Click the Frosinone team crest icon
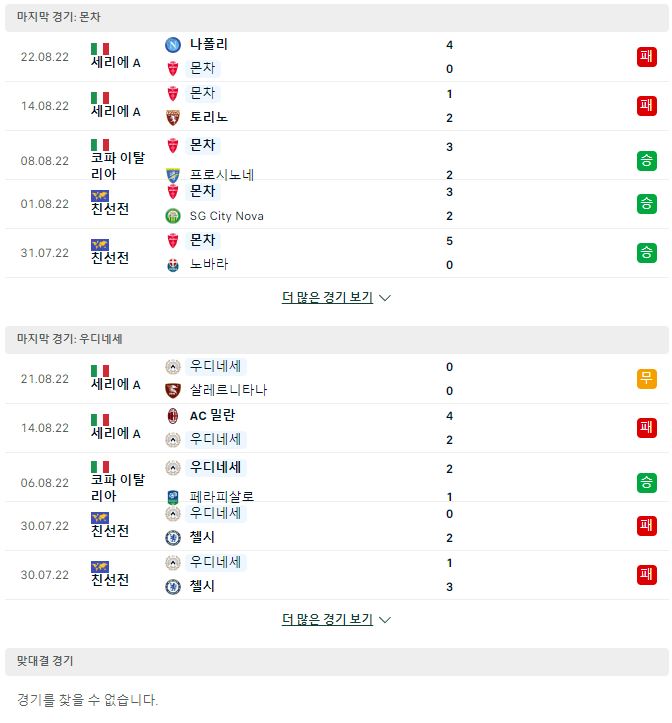The image size is (672, 723). [172, 175]
